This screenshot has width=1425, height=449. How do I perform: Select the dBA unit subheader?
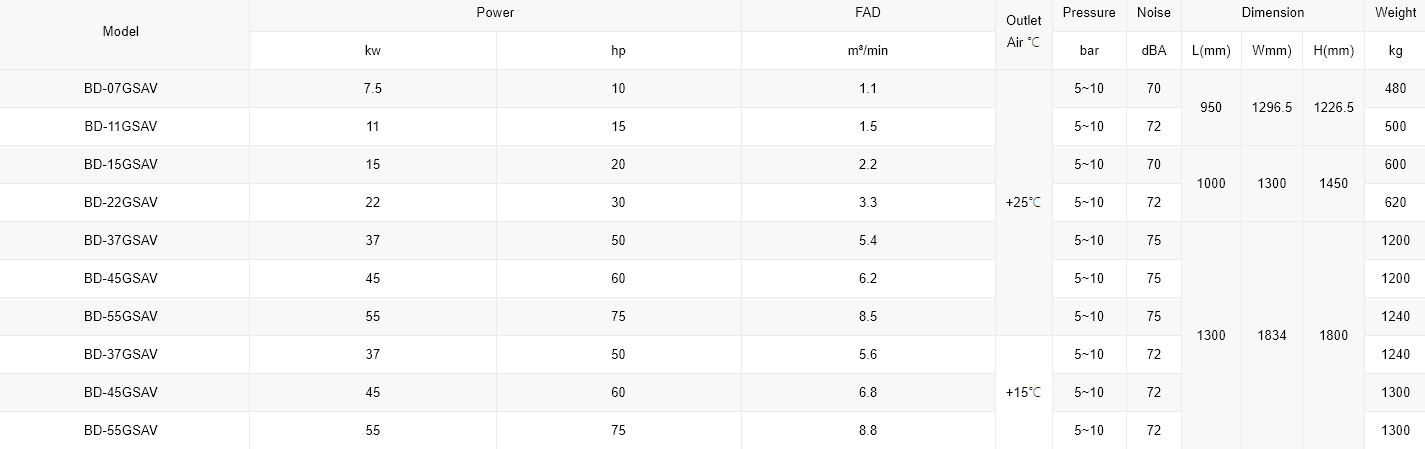[x=1154, y=50]
